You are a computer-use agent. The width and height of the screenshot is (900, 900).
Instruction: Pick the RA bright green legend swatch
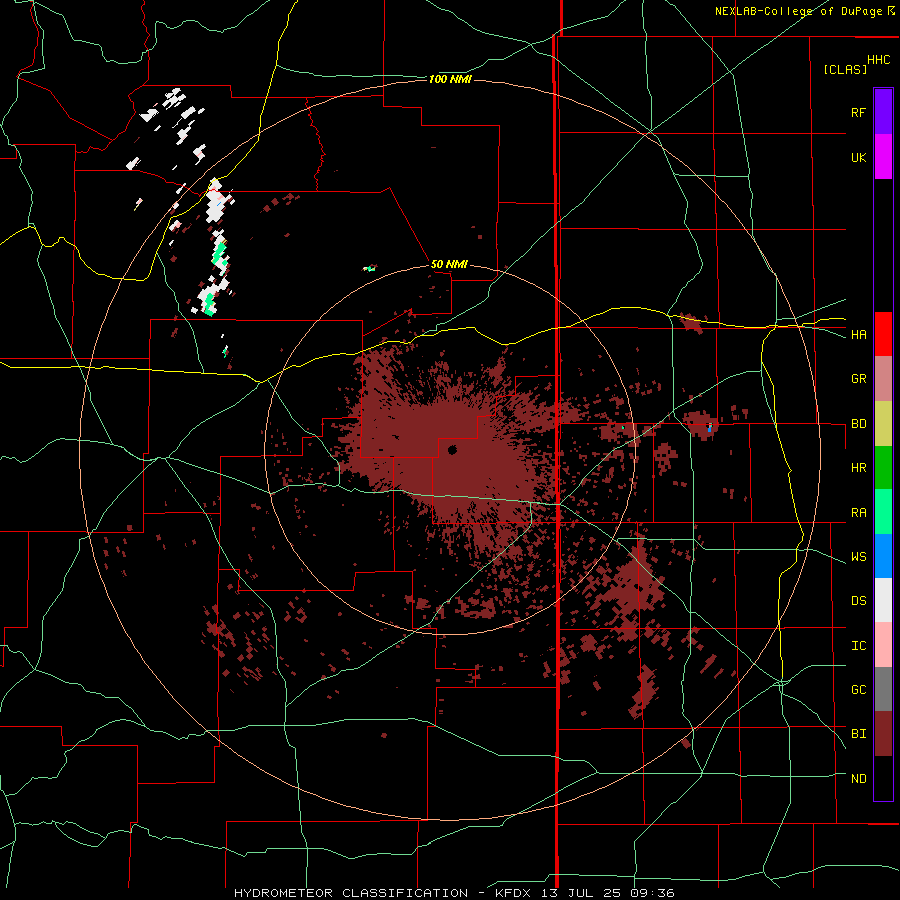tap(883, 512)
